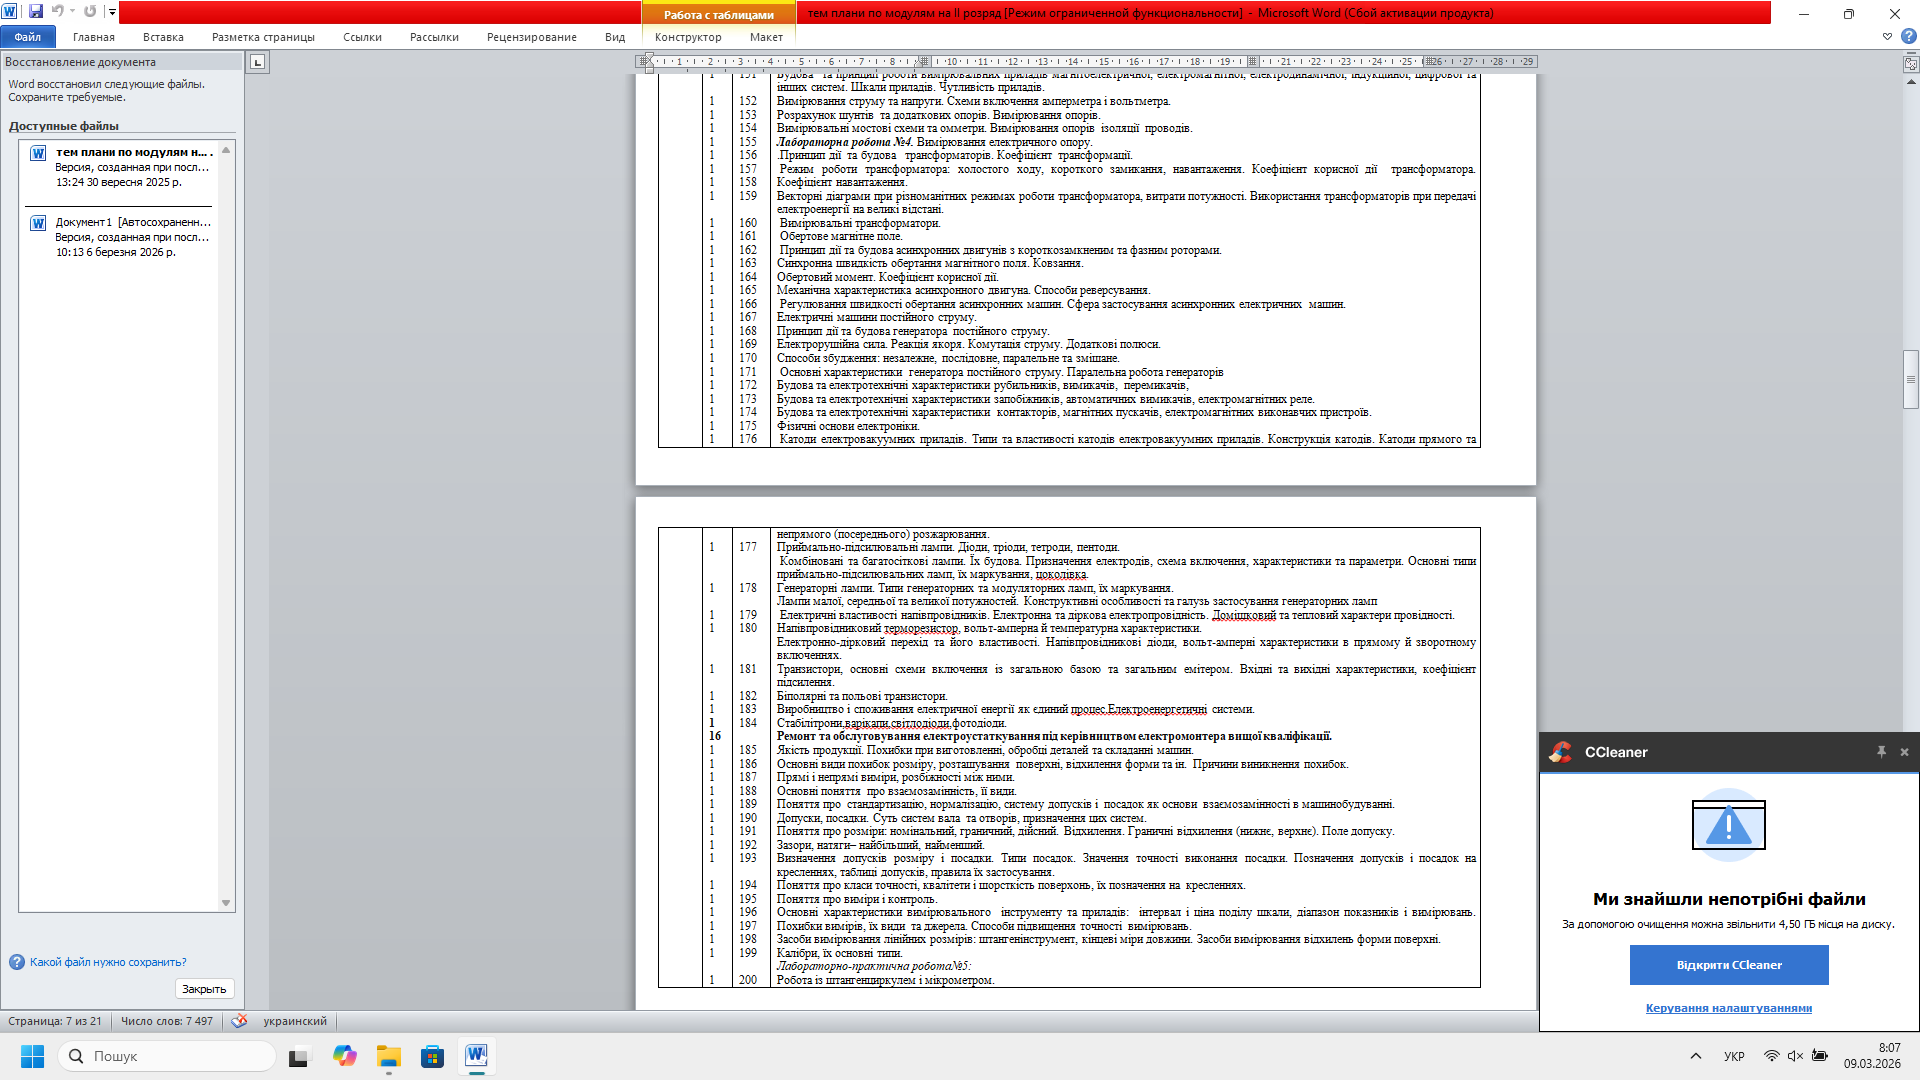Click the tab stop selector at ruler corner
This screenshot has height=1080, width=1920.
tap(257, 62)
